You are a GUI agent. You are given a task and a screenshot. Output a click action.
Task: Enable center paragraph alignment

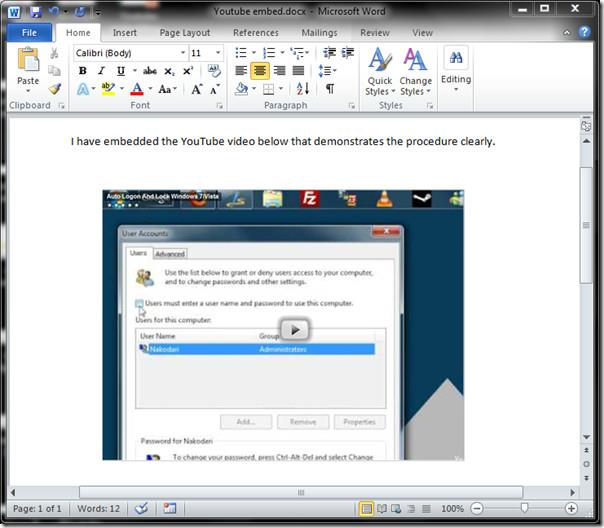tap(260, 71)
